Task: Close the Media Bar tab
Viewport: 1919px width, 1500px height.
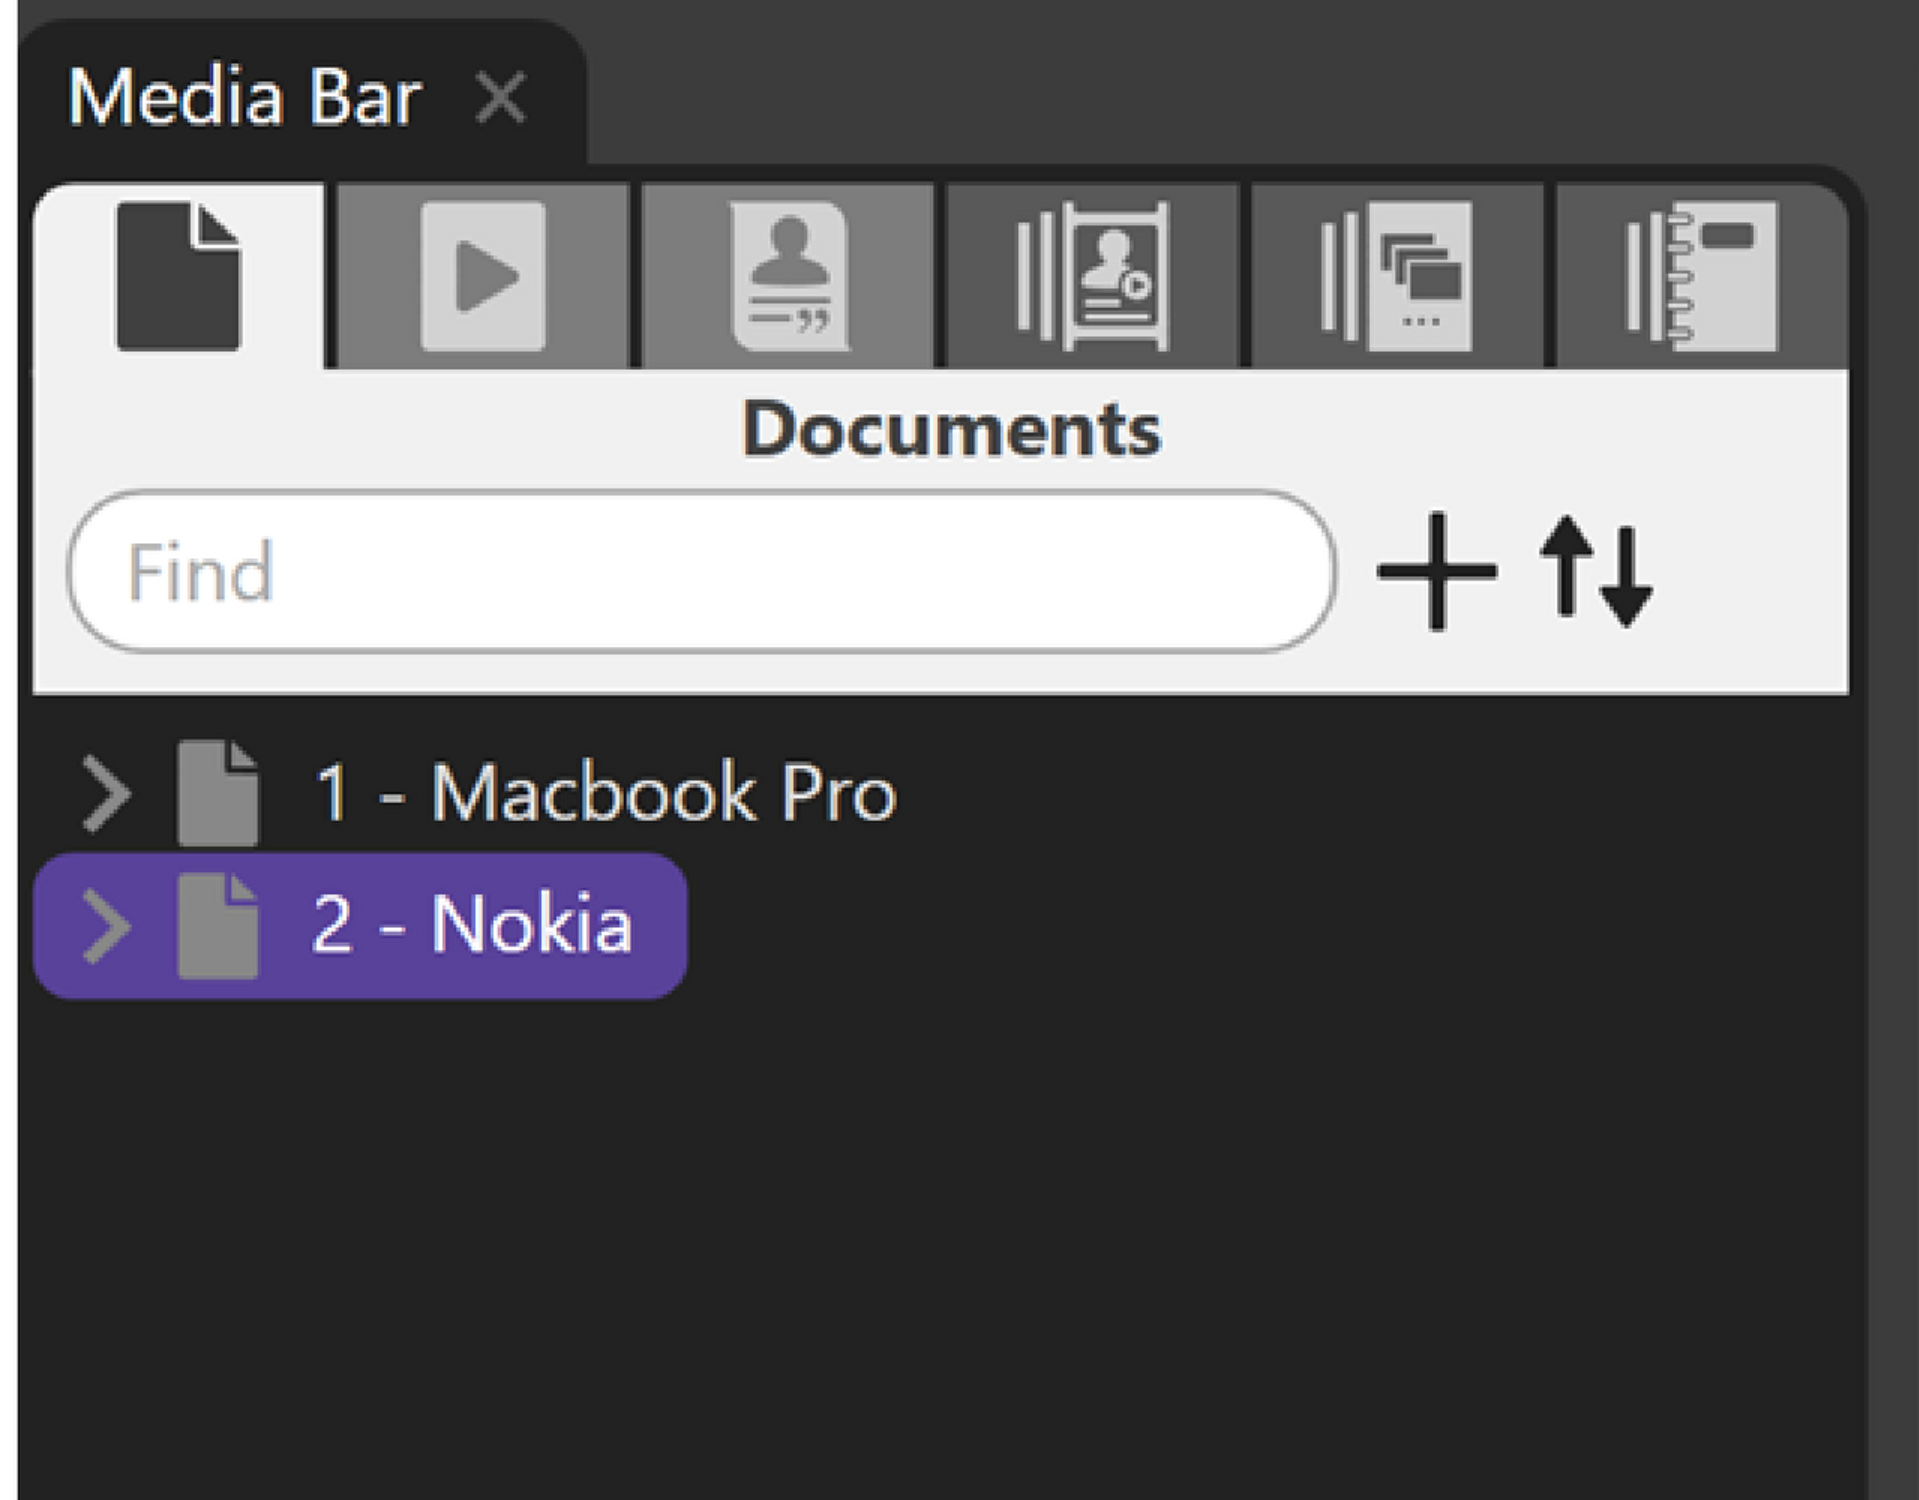Action: pyautogui.click(x=501, y=98)
